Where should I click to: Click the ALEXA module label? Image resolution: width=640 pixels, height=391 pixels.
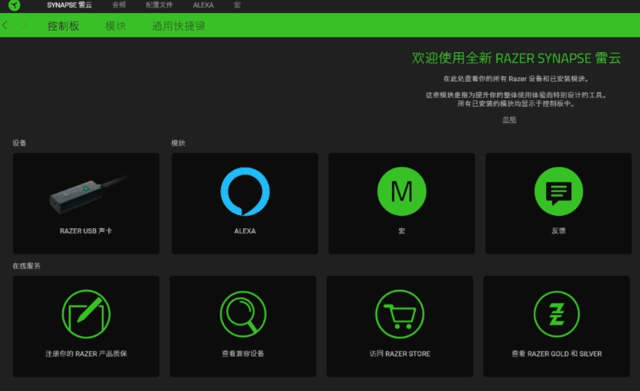[x=245, y=231]
